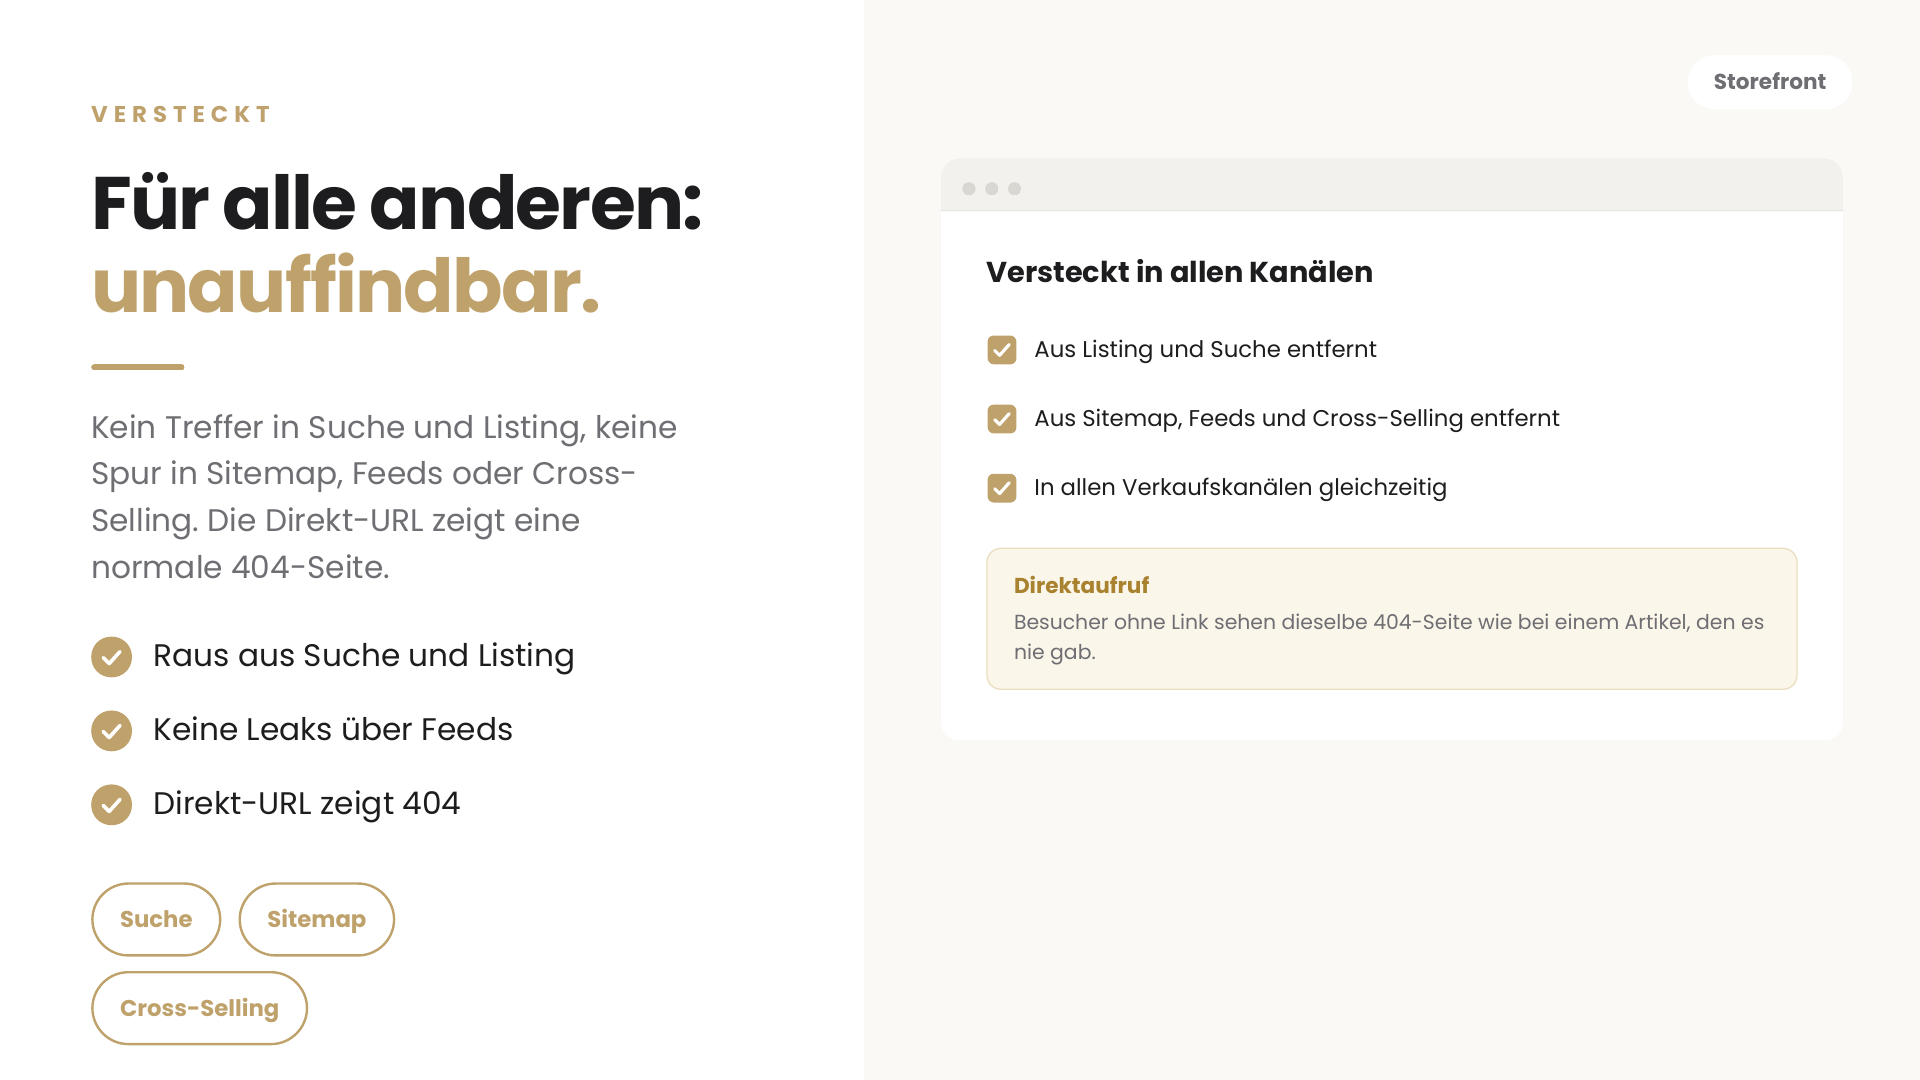Click the gold divider line under the headline
This screenshot has height=1080, width=1920.
(x=138, y=367)
